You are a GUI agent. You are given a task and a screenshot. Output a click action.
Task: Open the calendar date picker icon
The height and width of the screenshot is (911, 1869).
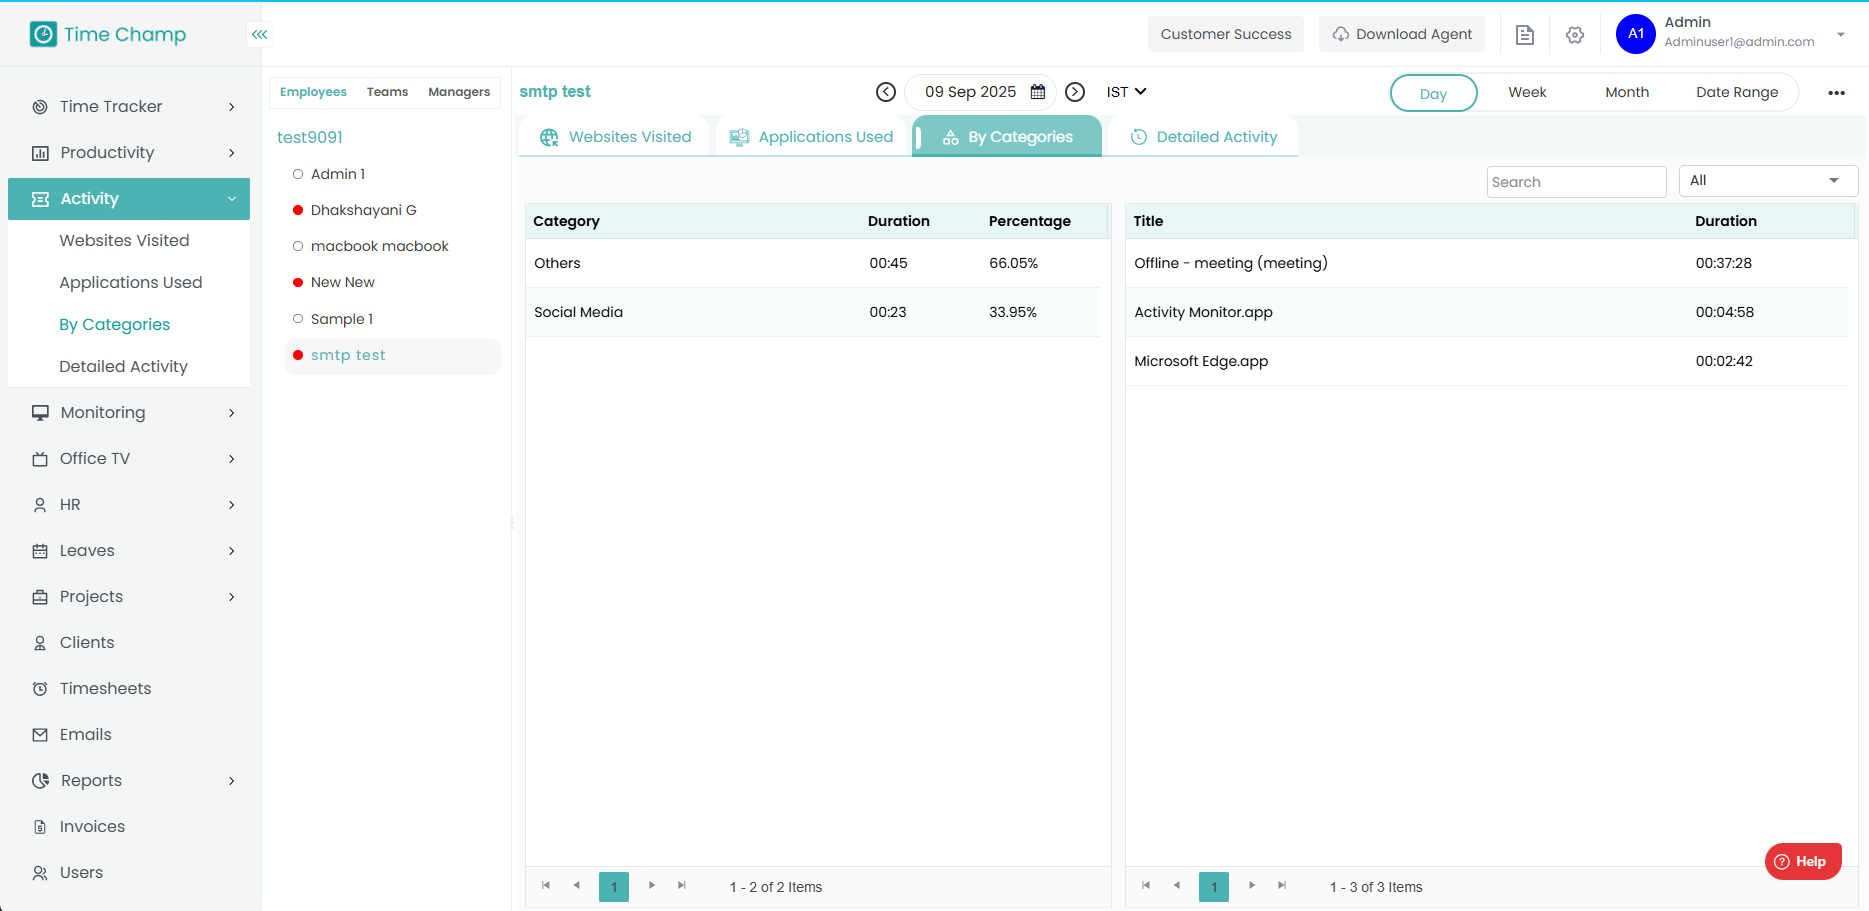point(1038,92)
